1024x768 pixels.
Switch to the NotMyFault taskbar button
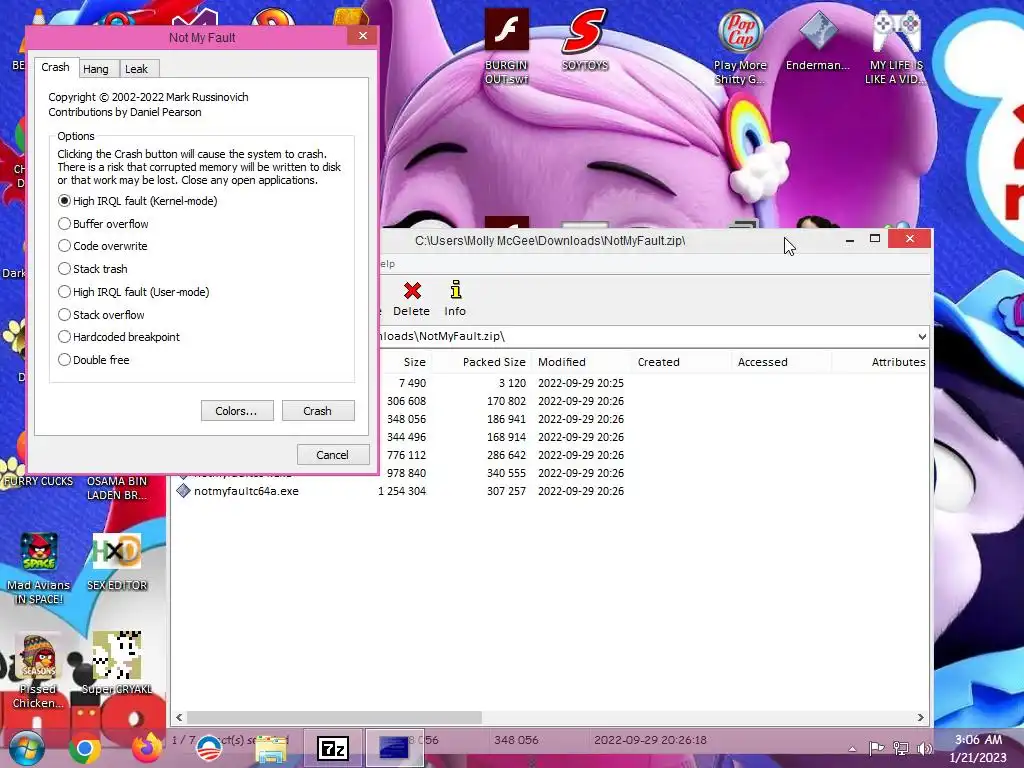tap(394, 748)
